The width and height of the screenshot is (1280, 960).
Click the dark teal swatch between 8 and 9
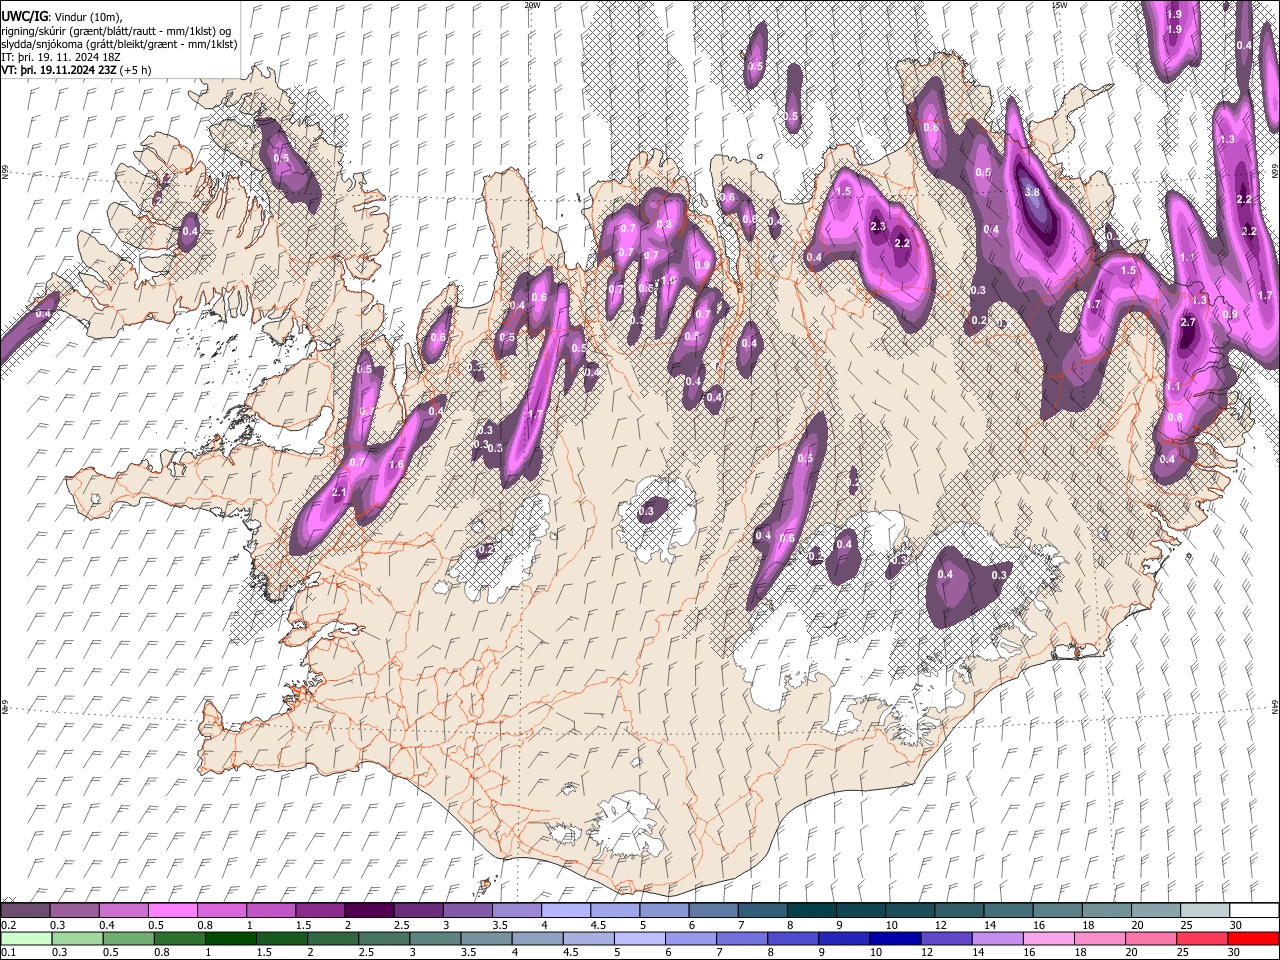[x=811, y=911]
